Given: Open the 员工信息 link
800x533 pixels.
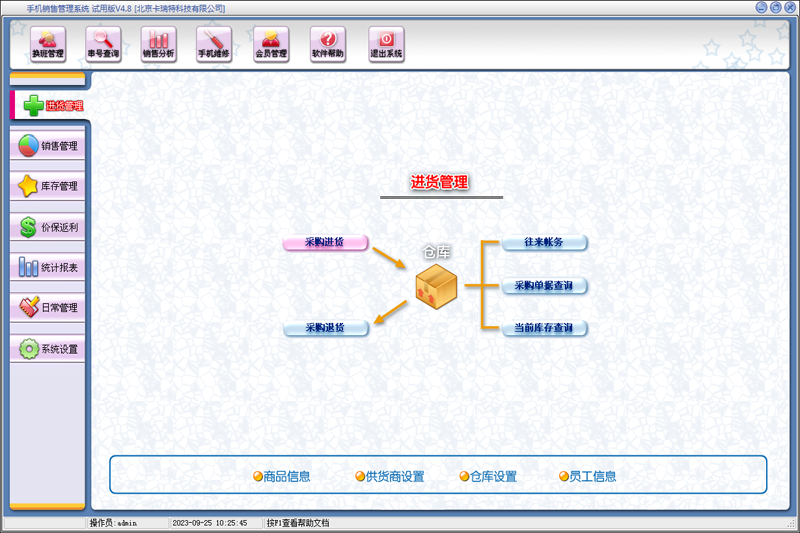Looking at the screenshot, I should click(x=588, y=476).
